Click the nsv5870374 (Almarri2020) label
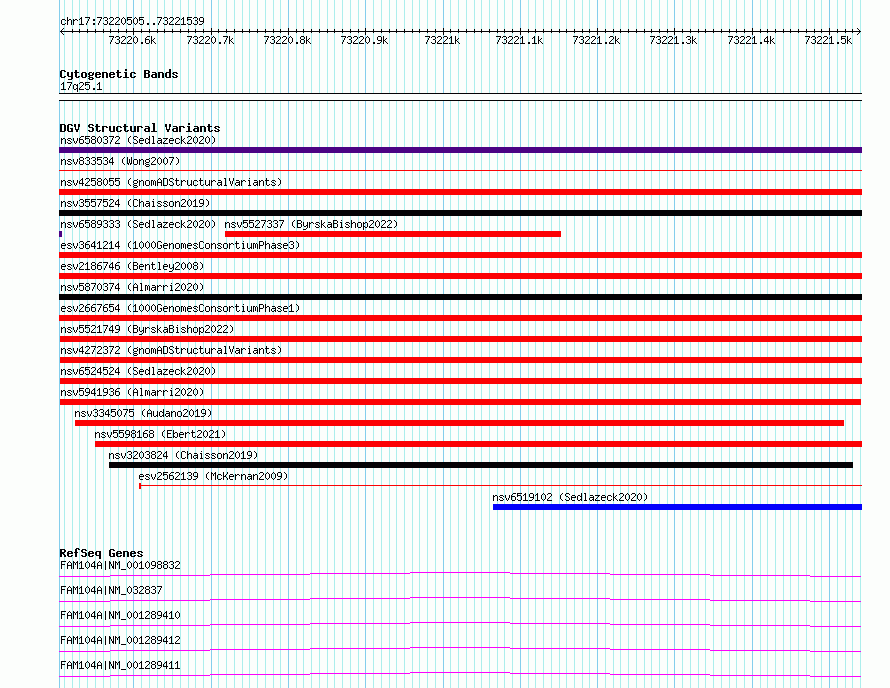Screen dimensions: 890x688 [132, 287]
